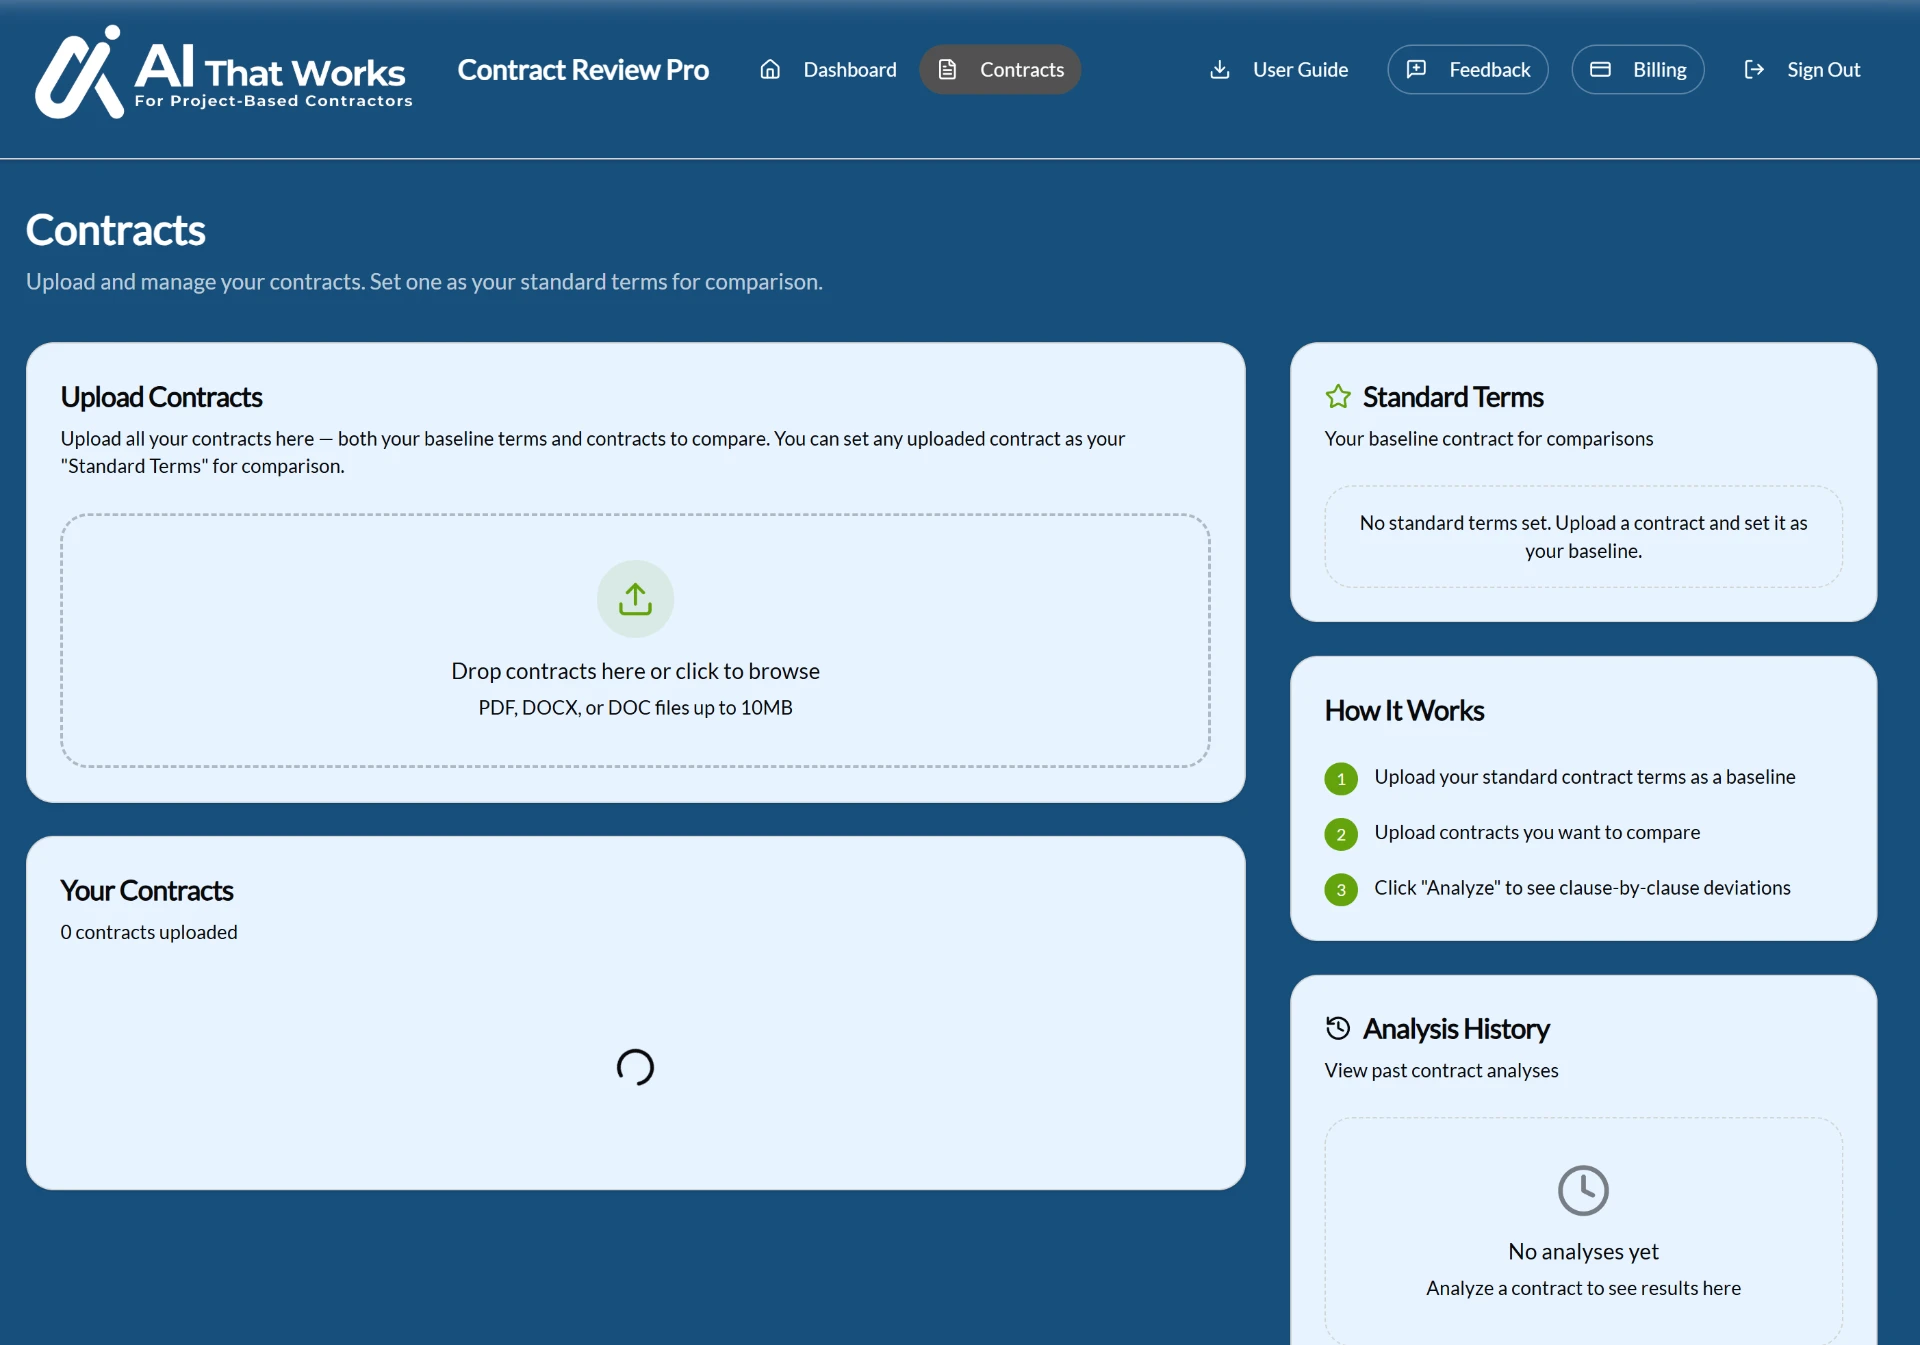
Task: Open the Dashboard nav item
Action: [x=828, y=70]
